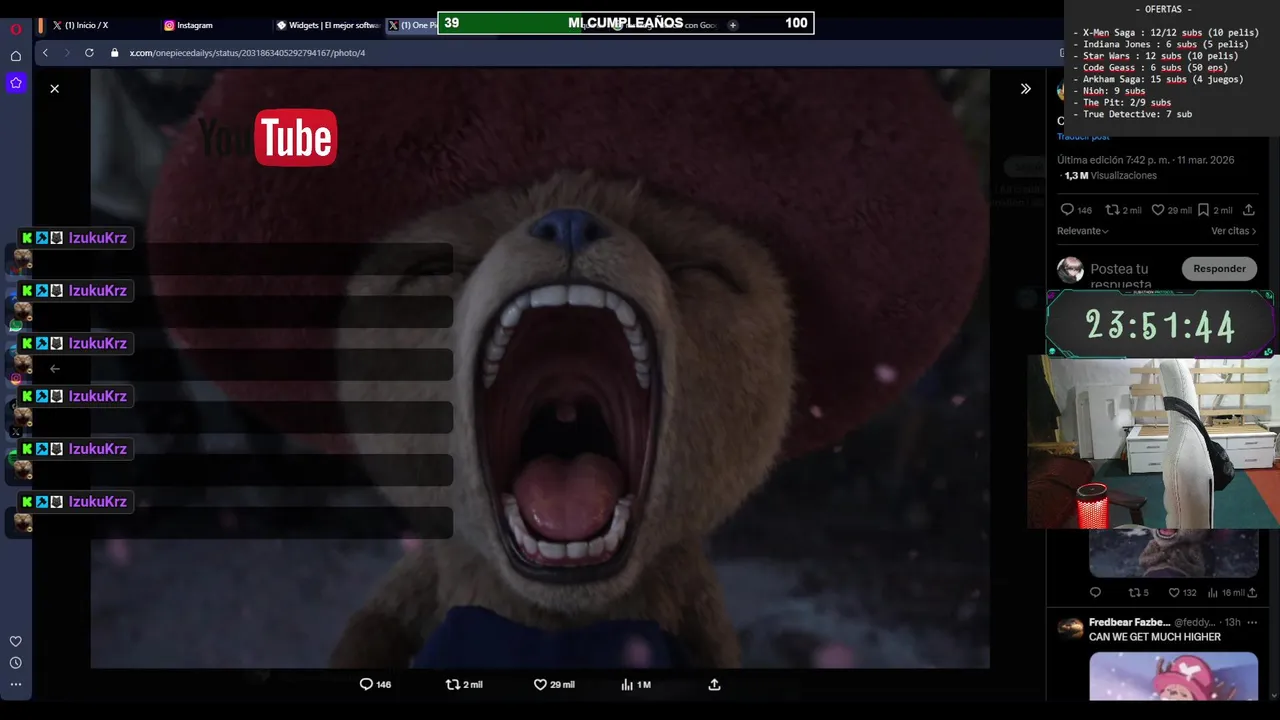The width and height of the screenshot is (1280, 720).
Task: Open more options on Fredbear reply
Action: click(1252, 622)
